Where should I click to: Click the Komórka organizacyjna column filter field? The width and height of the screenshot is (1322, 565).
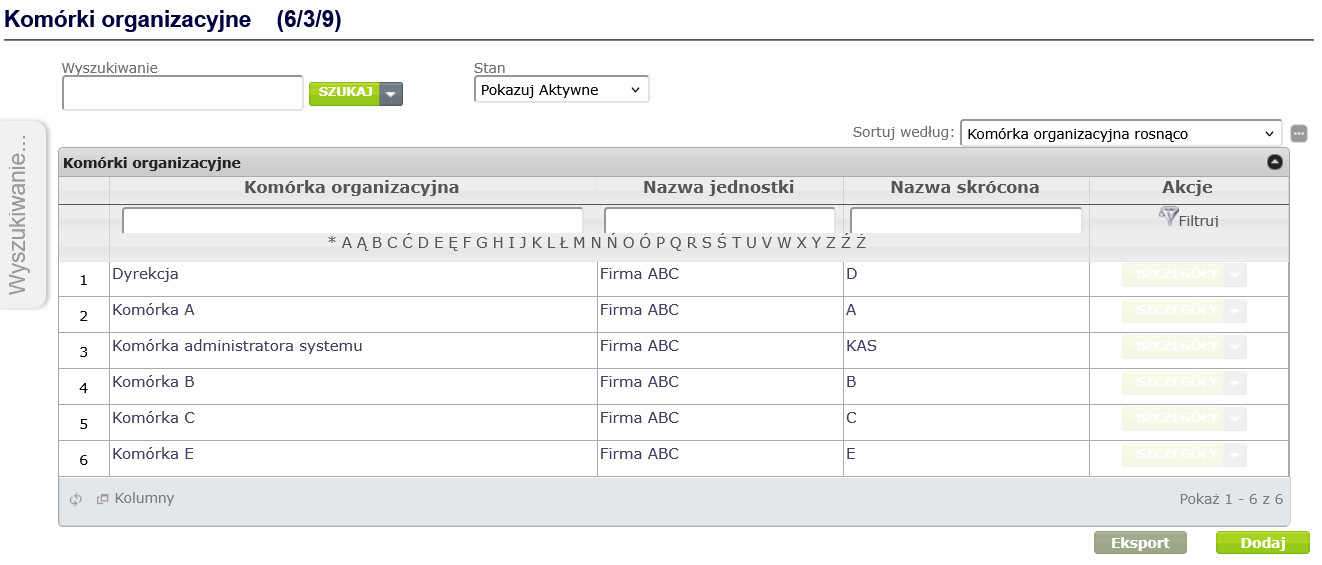point(352,219)
